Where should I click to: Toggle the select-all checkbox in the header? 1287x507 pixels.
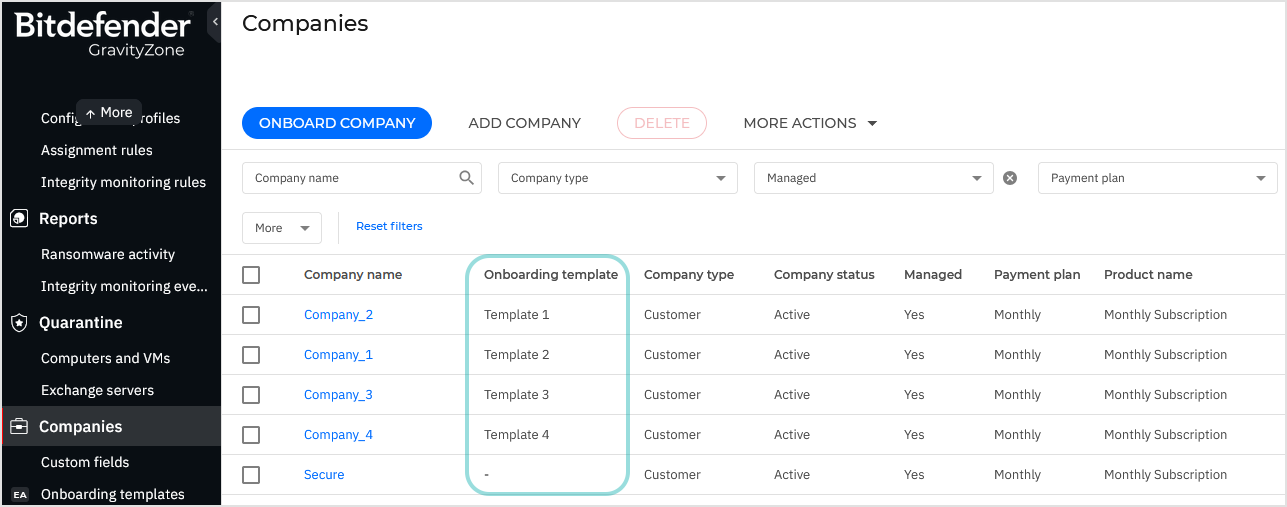251,274
